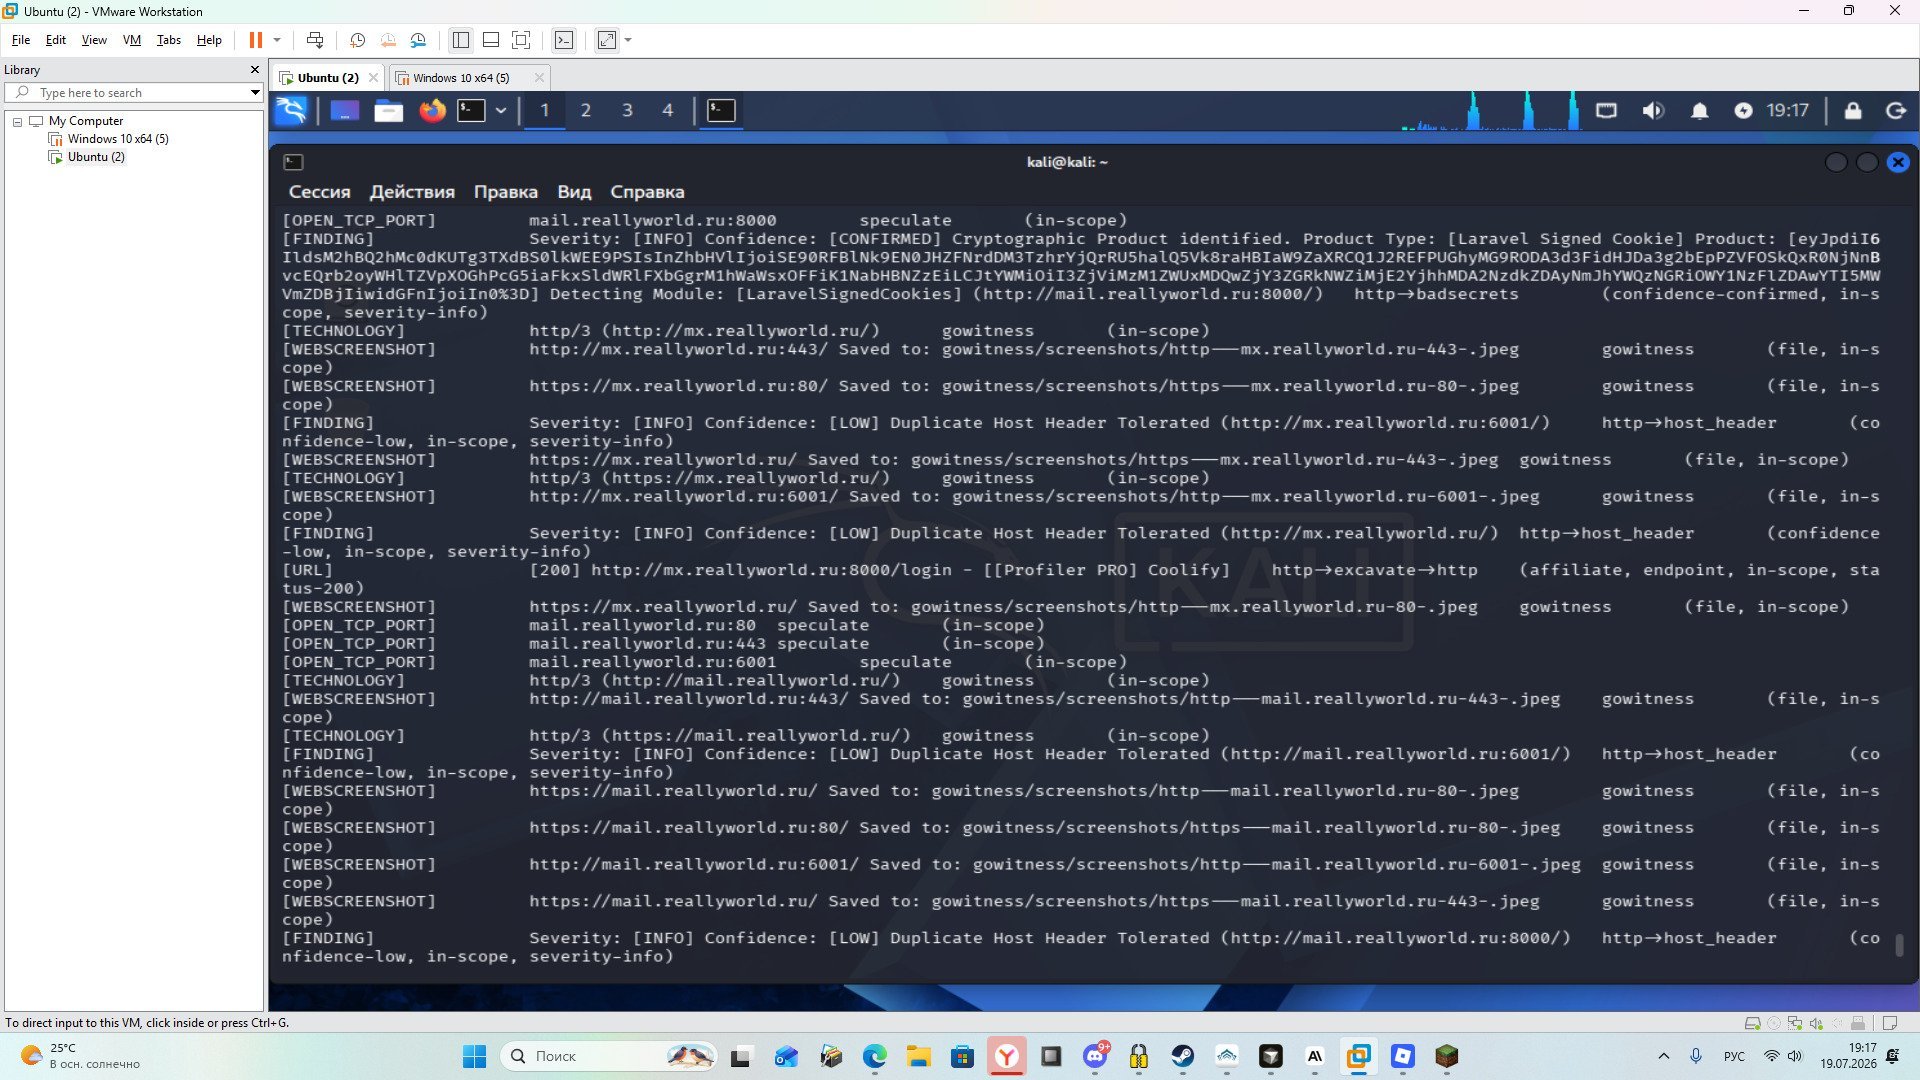
Task: Open stretch display options dropdown arrow
Action: point(628,40)
